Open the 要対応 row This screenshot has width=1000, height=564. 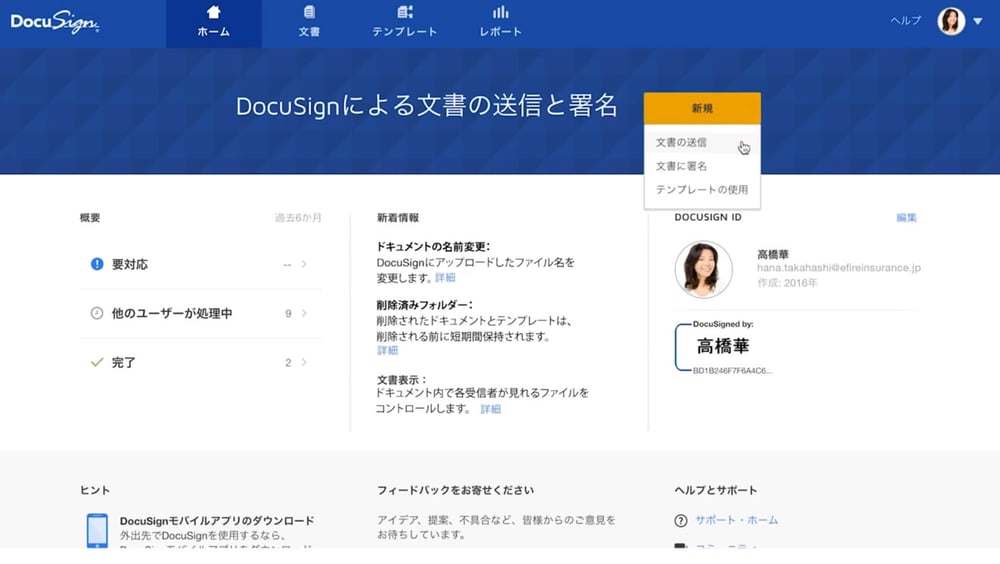pos(201,264)
